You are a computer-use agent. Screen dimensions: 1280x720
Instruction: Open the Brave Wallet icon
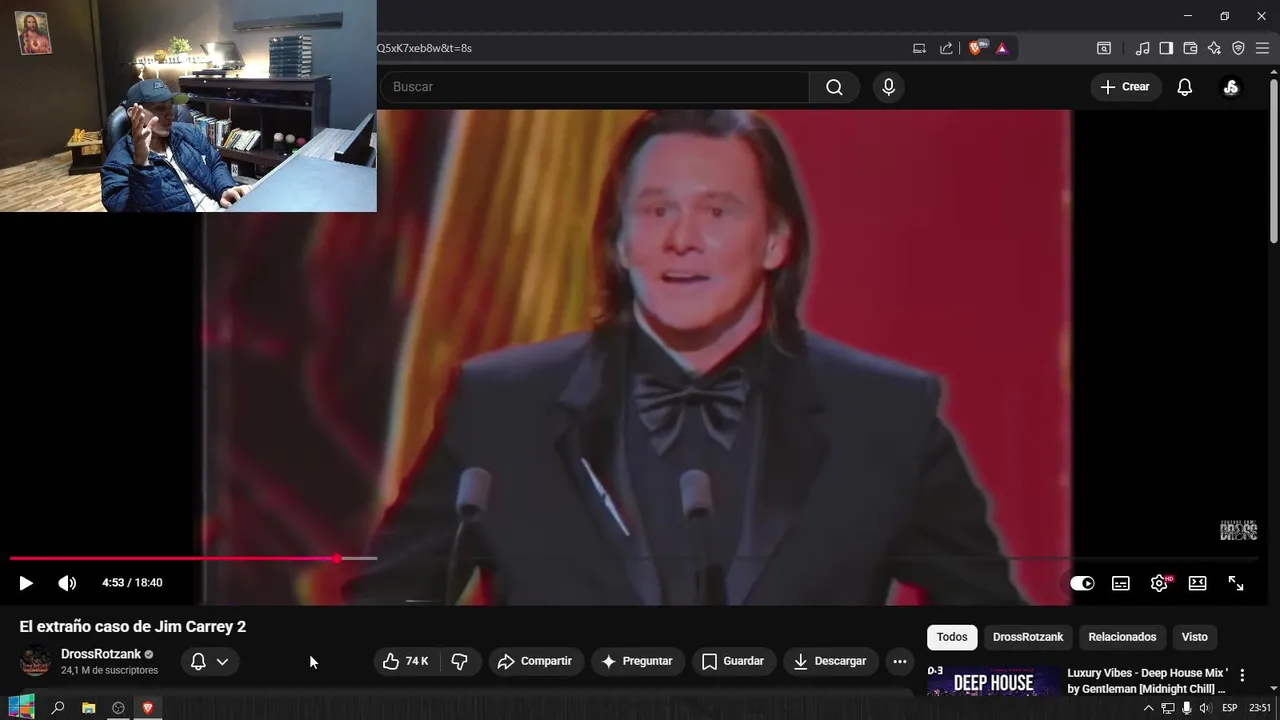coord(1190,48)
